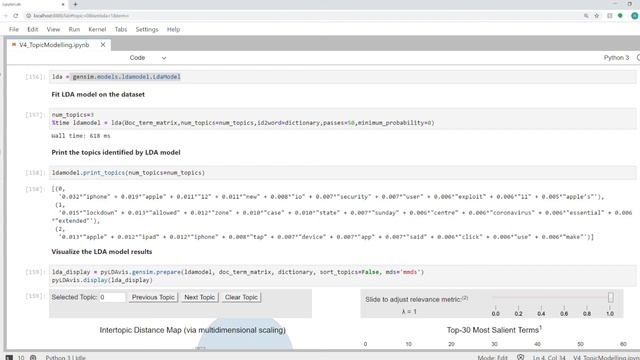
Task: Click the terminal count icon in status bar
Action: 9,357
